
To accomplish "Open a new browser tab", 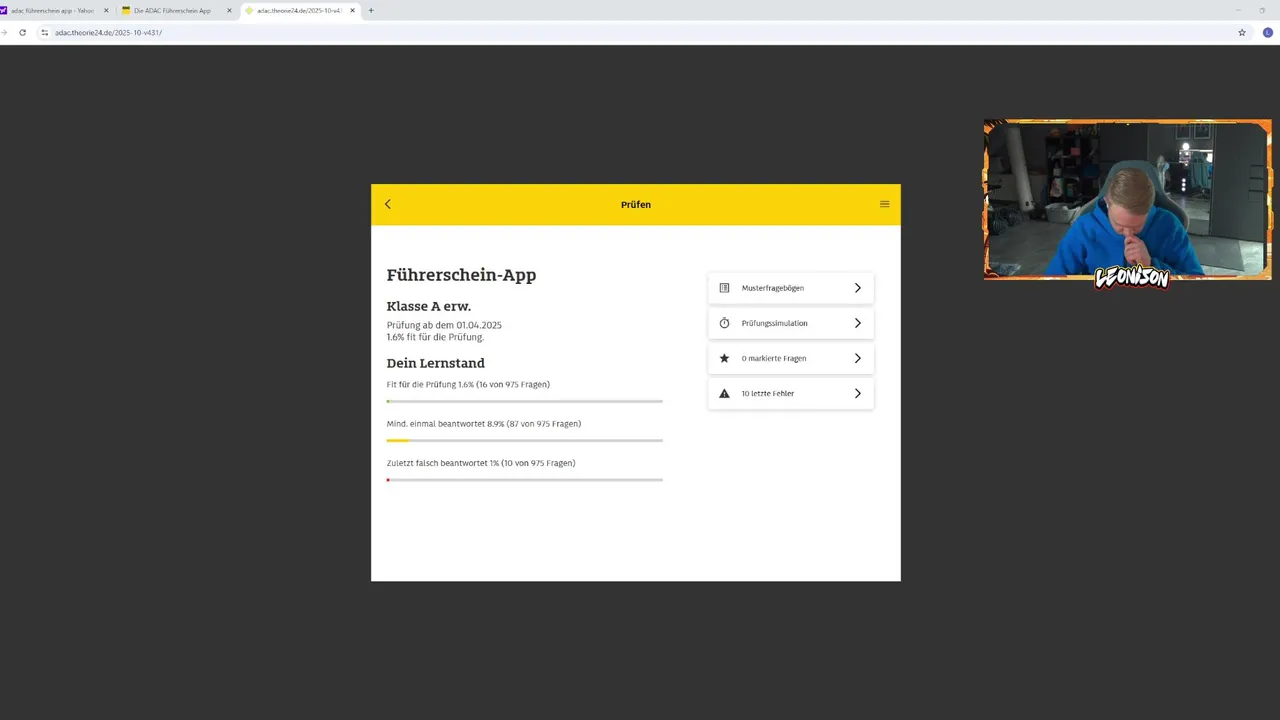I will click(x=371, y=10).
